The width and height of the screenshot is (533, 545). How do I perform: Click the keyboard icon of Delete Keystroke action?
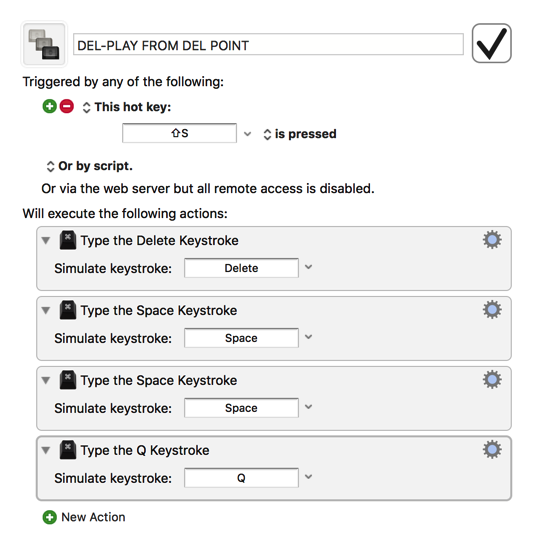[68, 240]
